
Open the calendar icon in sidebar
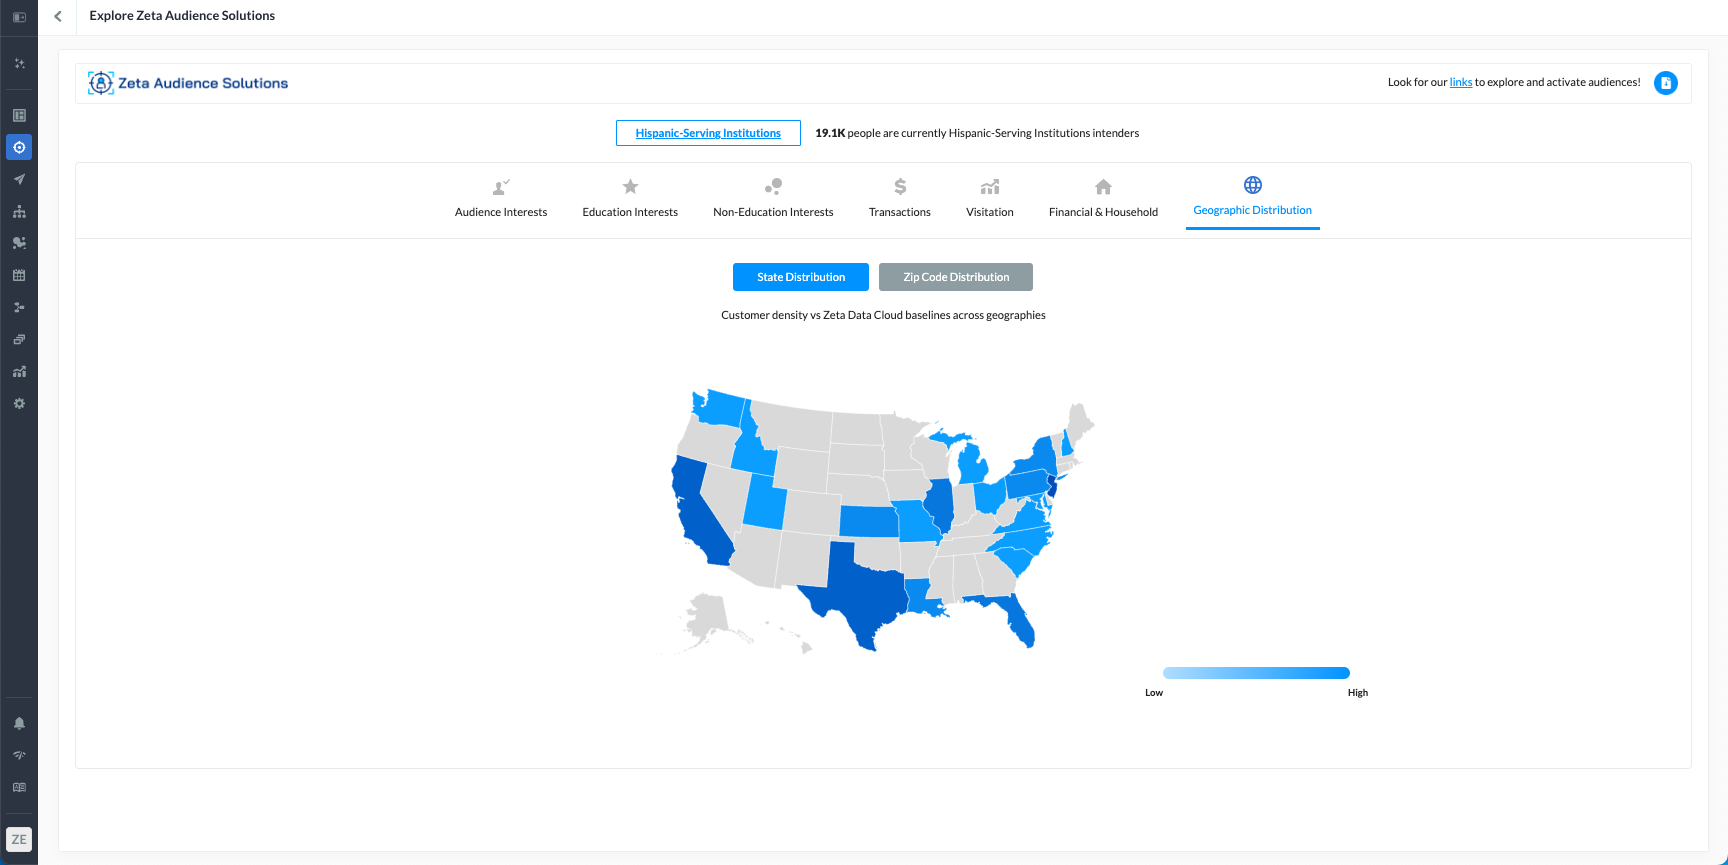point(19,275)
